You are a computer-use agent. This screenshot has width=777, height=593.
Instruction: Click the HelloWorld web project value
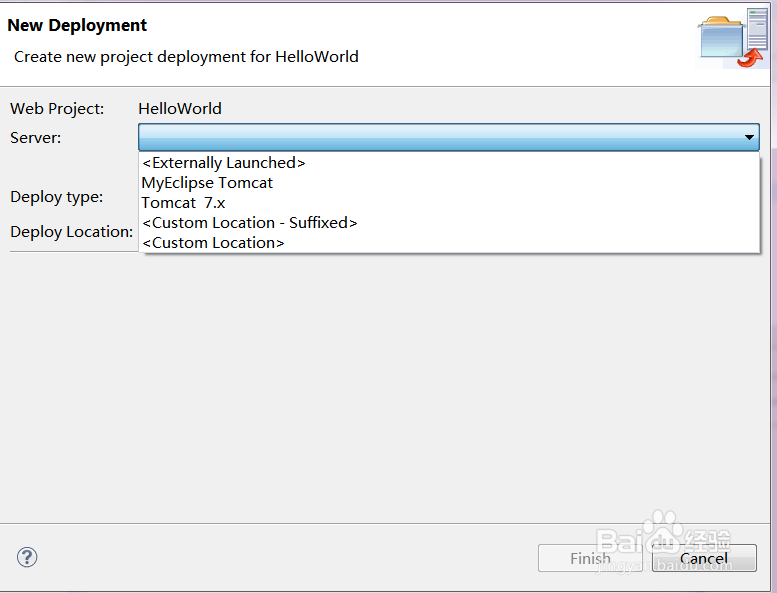[180, 108]
